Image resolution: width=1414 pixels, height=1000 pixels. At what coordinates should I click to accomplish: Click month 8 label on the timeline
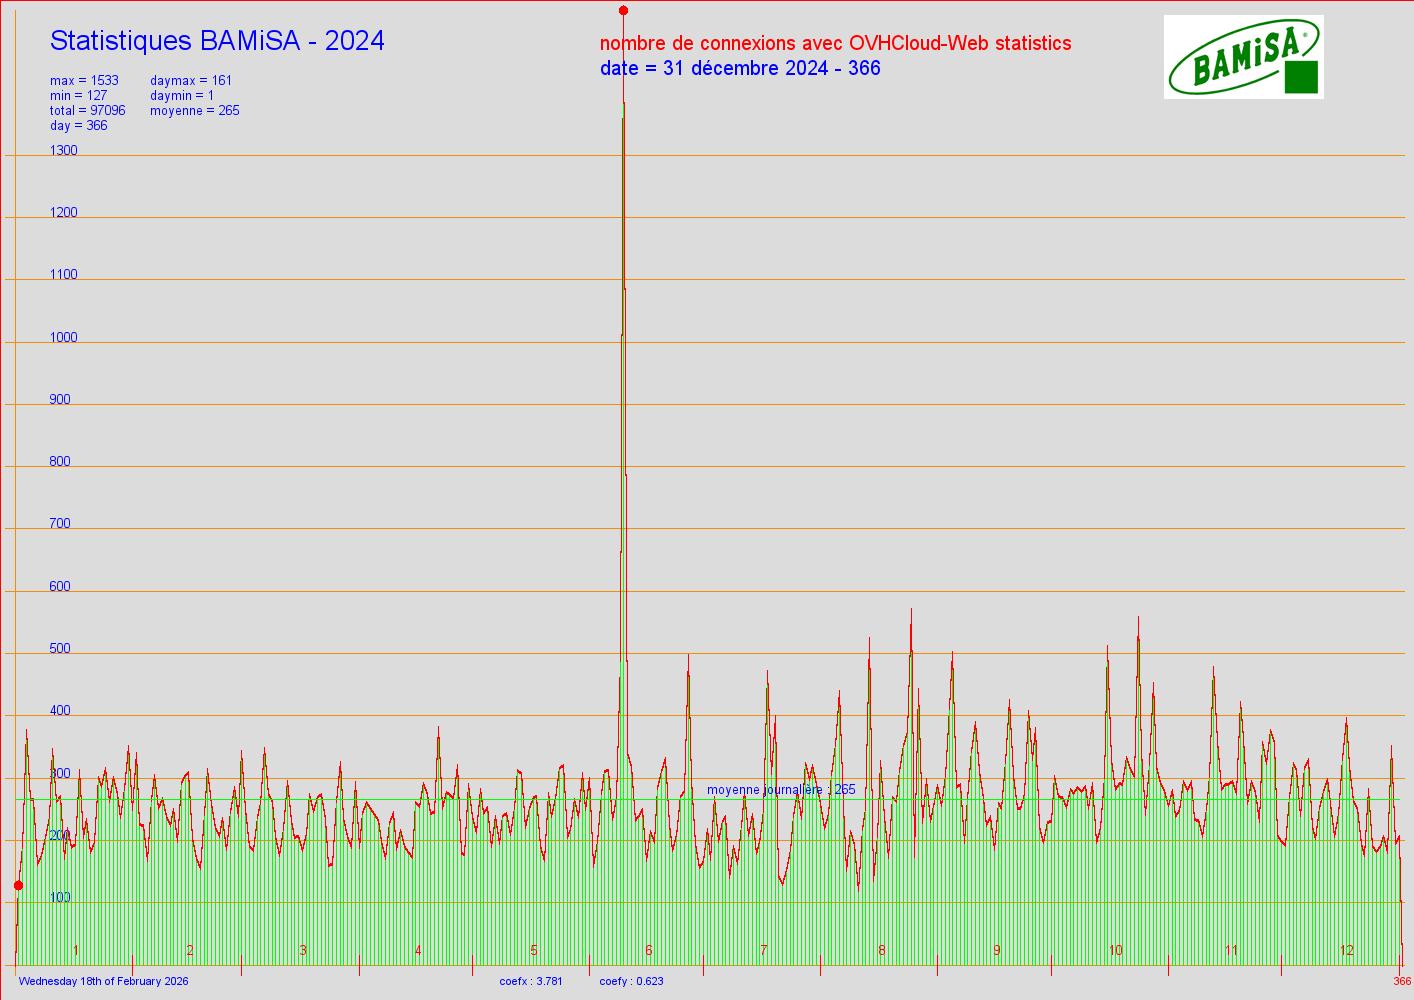click(882, 950)
